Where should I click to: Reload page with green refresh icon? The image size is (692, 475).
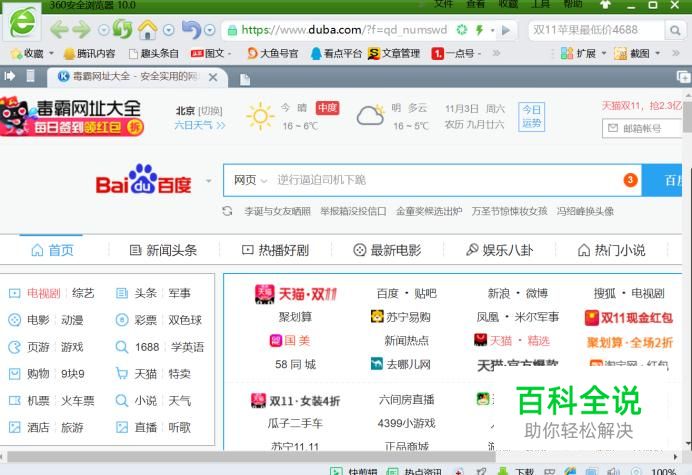pyautogui.click(x=122, y=29)
